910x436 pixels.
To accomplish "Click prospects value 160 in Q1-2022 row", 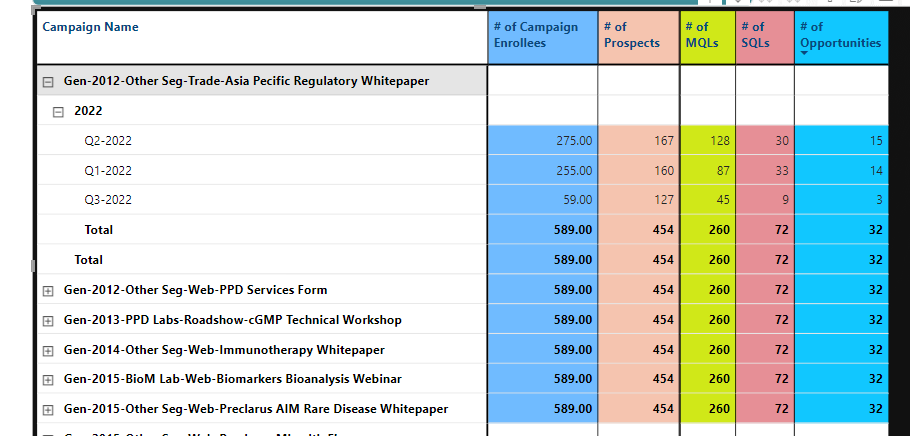I will coord(664,171).
